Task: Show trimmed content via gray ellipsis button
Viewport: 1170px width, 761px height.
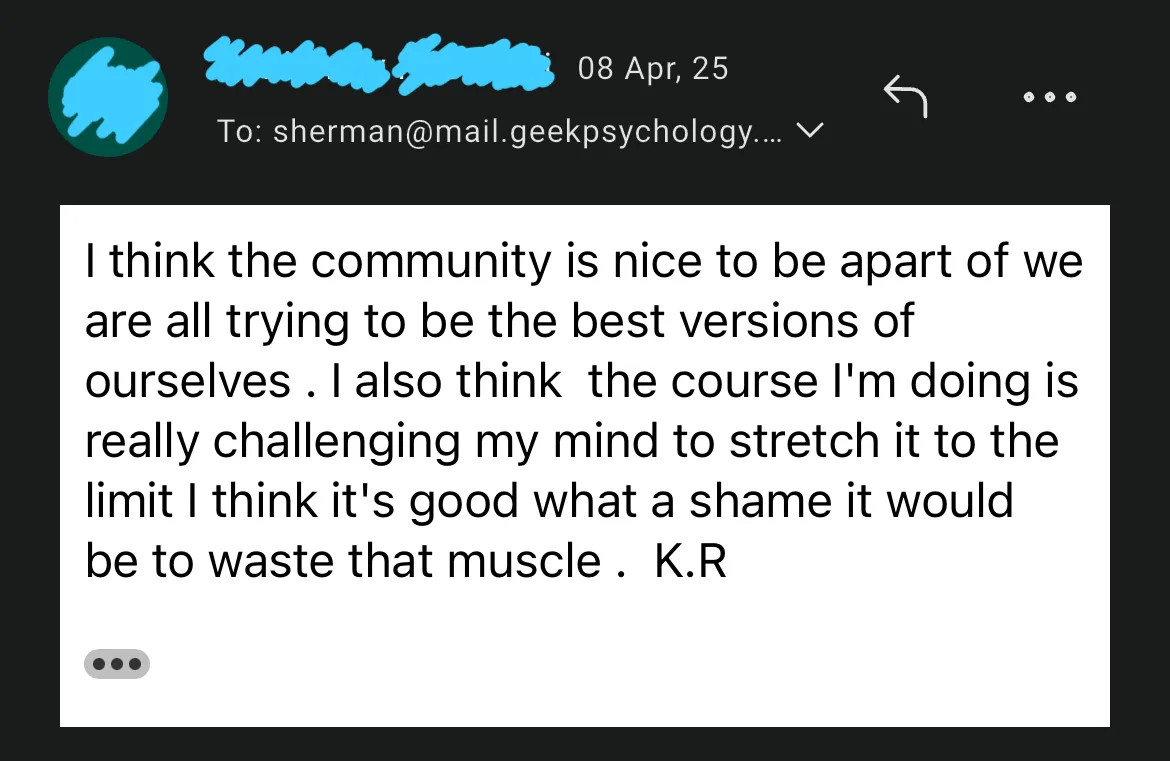Action: click(117, 663)
